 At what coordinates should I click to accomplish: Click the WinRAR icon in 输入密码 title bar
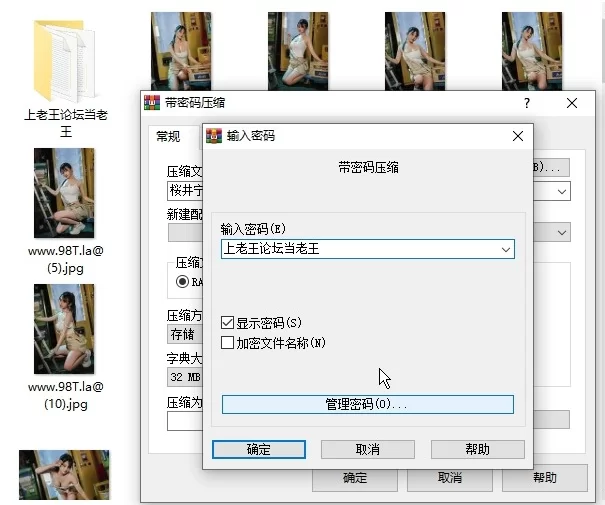tap(214, 136)
